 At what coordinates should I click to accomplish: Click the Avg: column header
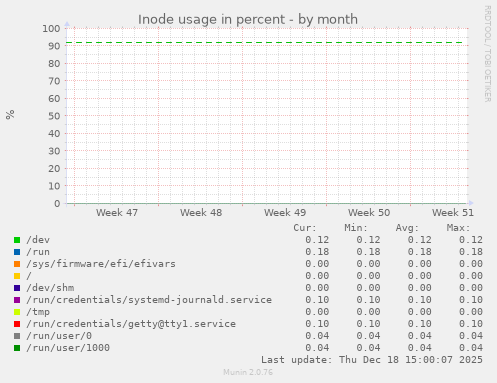point(407,228)
